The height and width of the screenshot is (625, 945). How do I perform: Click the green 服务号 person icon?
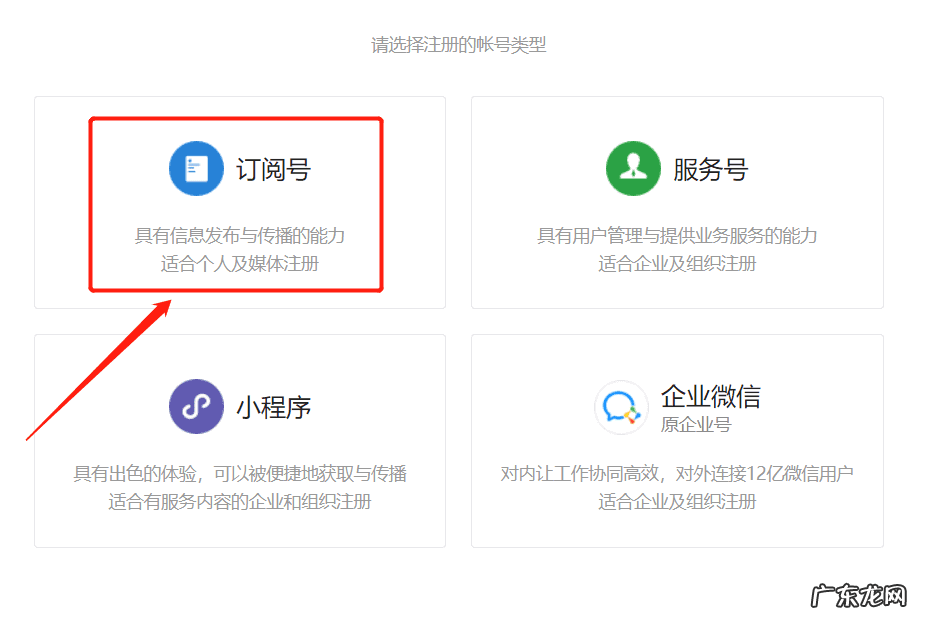coord(632,168)
